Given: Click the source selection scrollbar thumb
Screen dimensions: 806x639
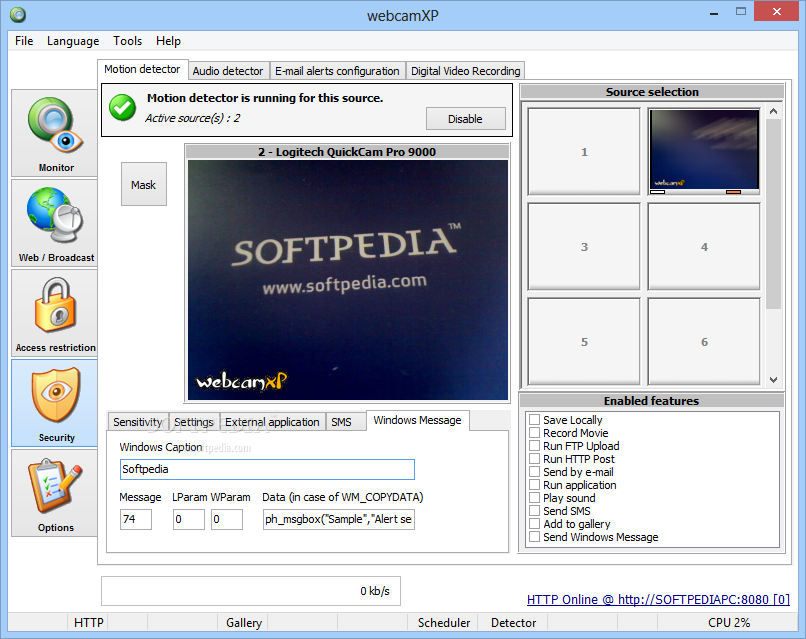Looking at the screenshot, I should click(x=774, y=214).
